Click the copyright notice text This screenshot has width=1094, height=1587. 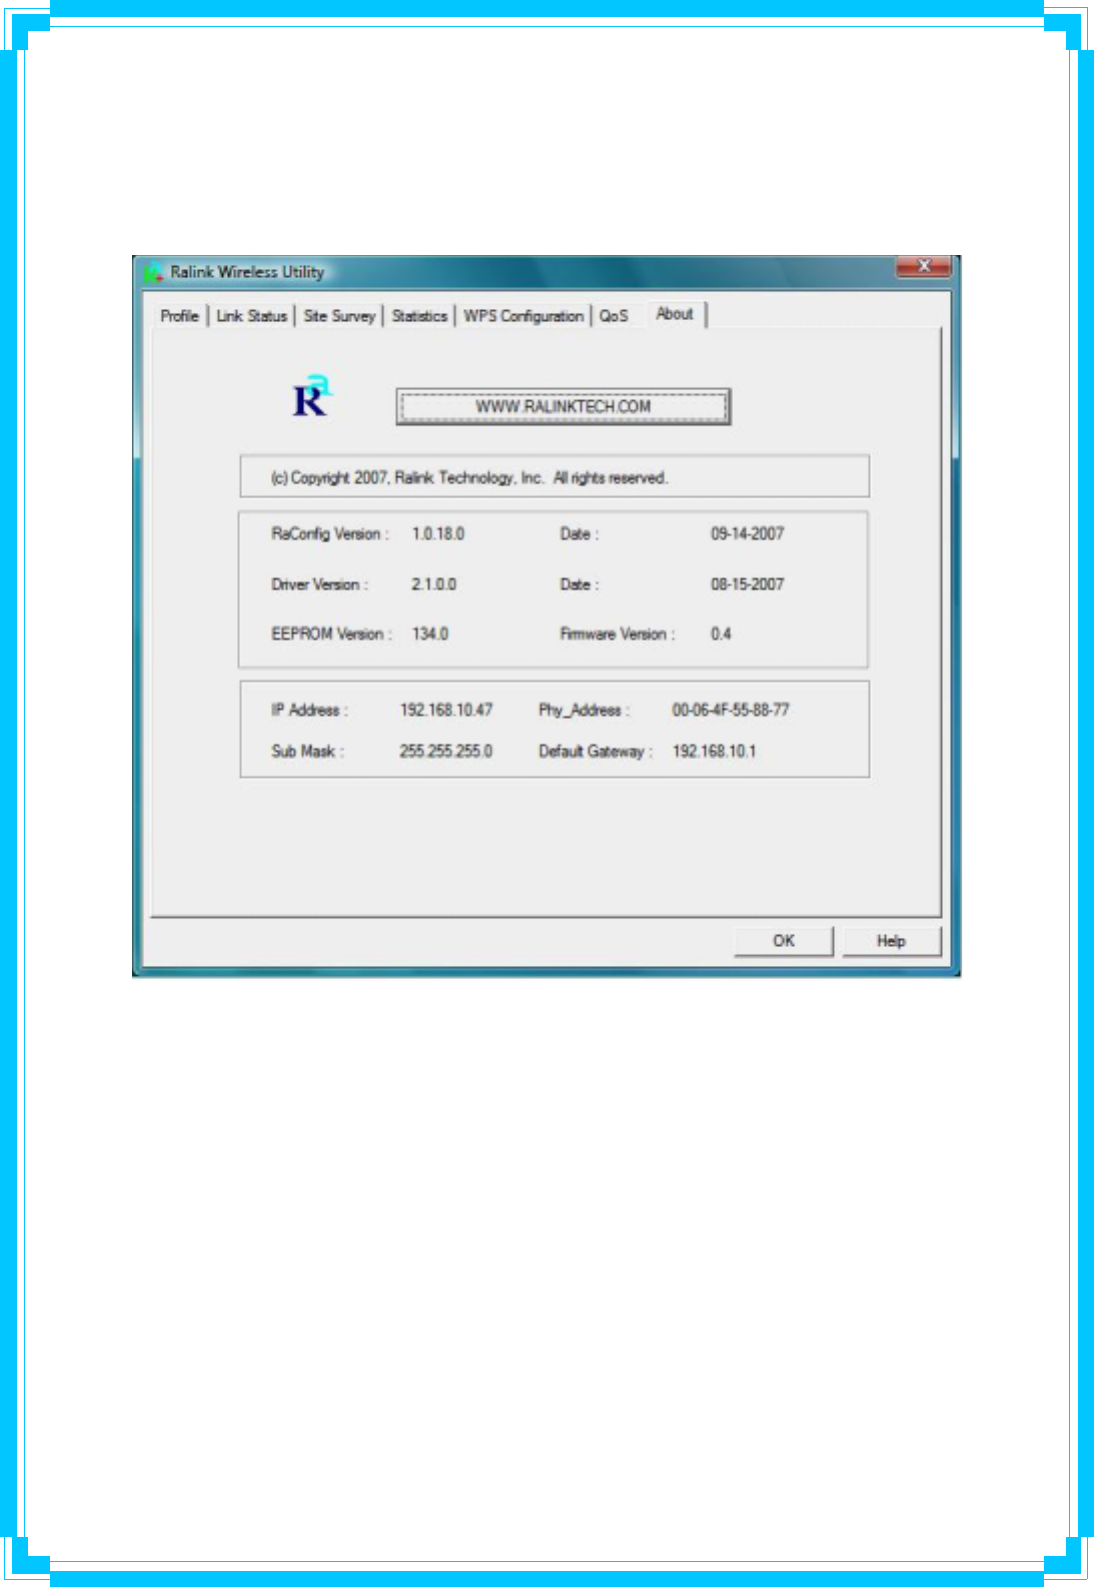click(x=469, y=478)
